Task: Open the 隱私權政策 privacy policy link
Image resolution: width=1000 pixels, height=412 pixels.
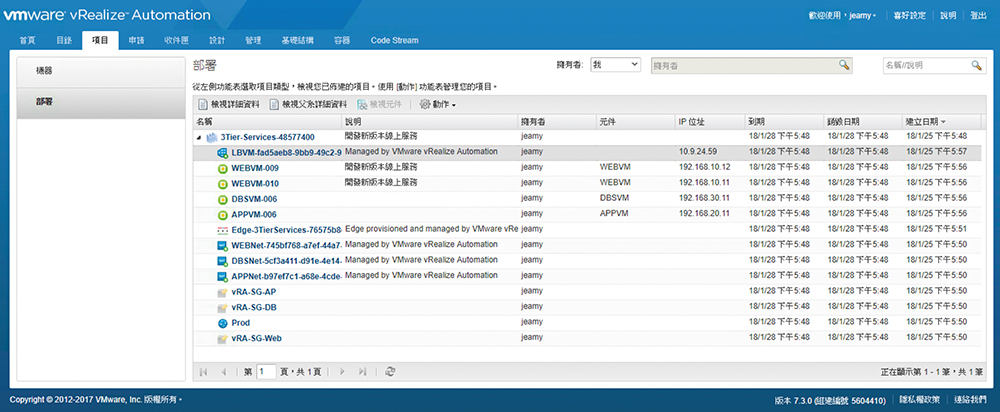Action: coord(919,401)
